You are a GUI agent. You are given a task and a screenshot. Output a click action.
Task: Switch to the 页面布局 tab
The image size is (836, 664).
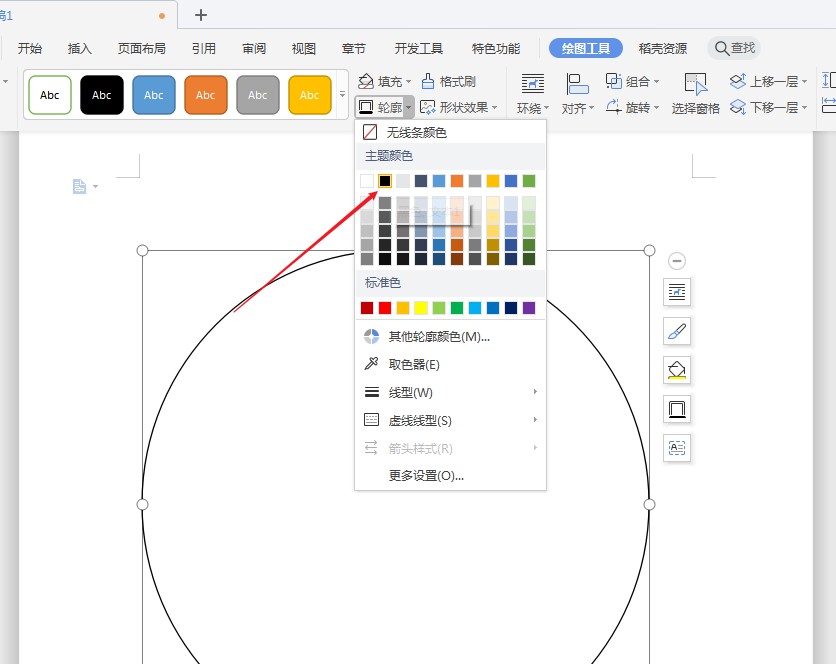pyautogui.click(x=142, y=49)
